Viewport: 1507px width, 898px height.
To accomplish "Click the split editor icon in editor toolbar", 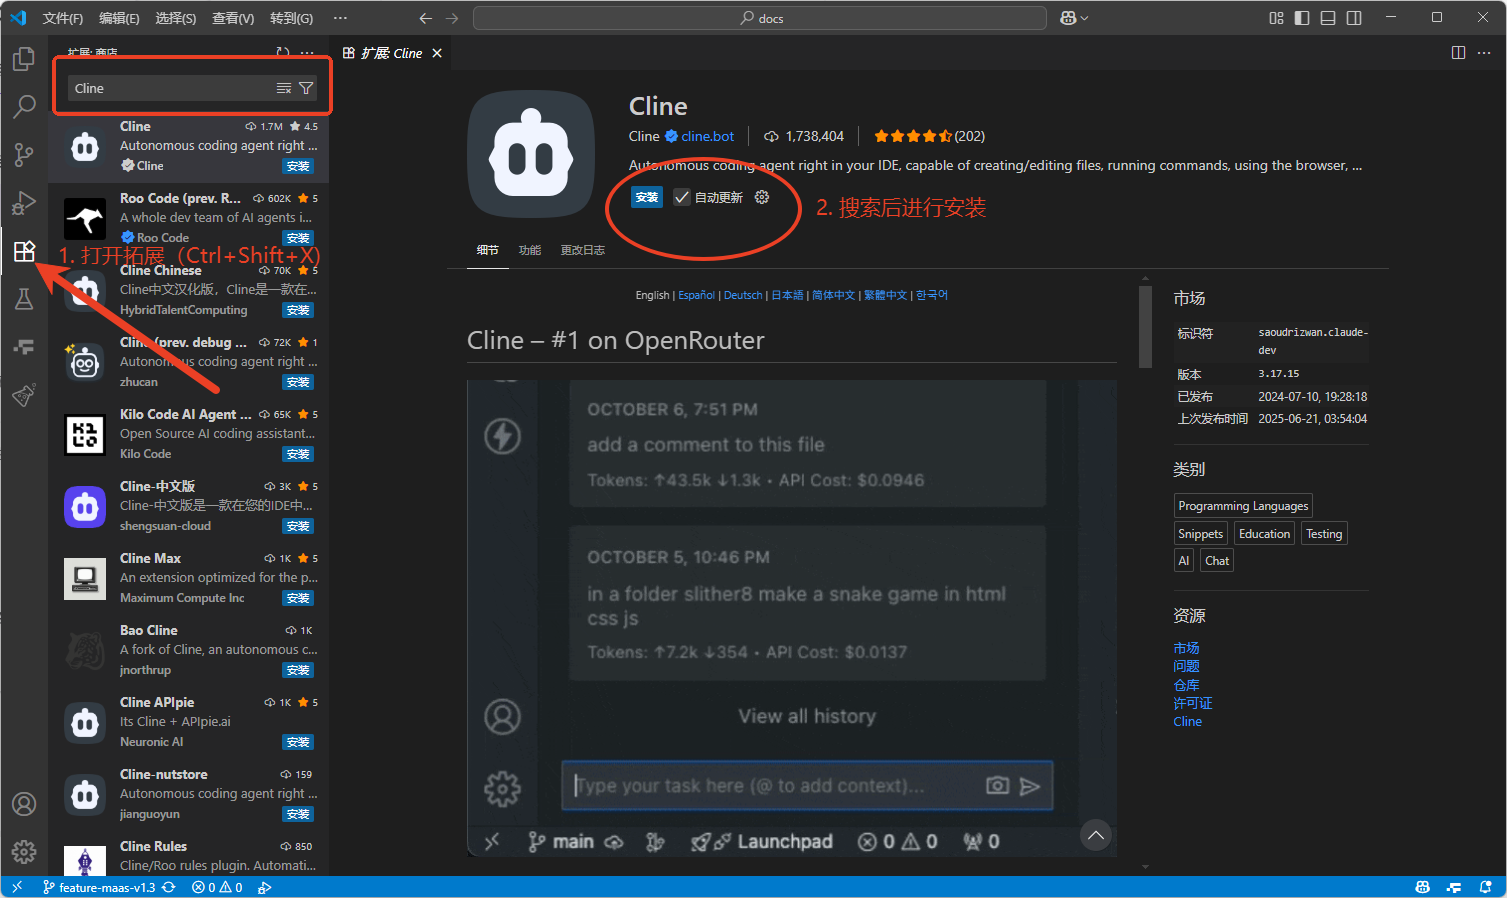I will pos(1458,53).
